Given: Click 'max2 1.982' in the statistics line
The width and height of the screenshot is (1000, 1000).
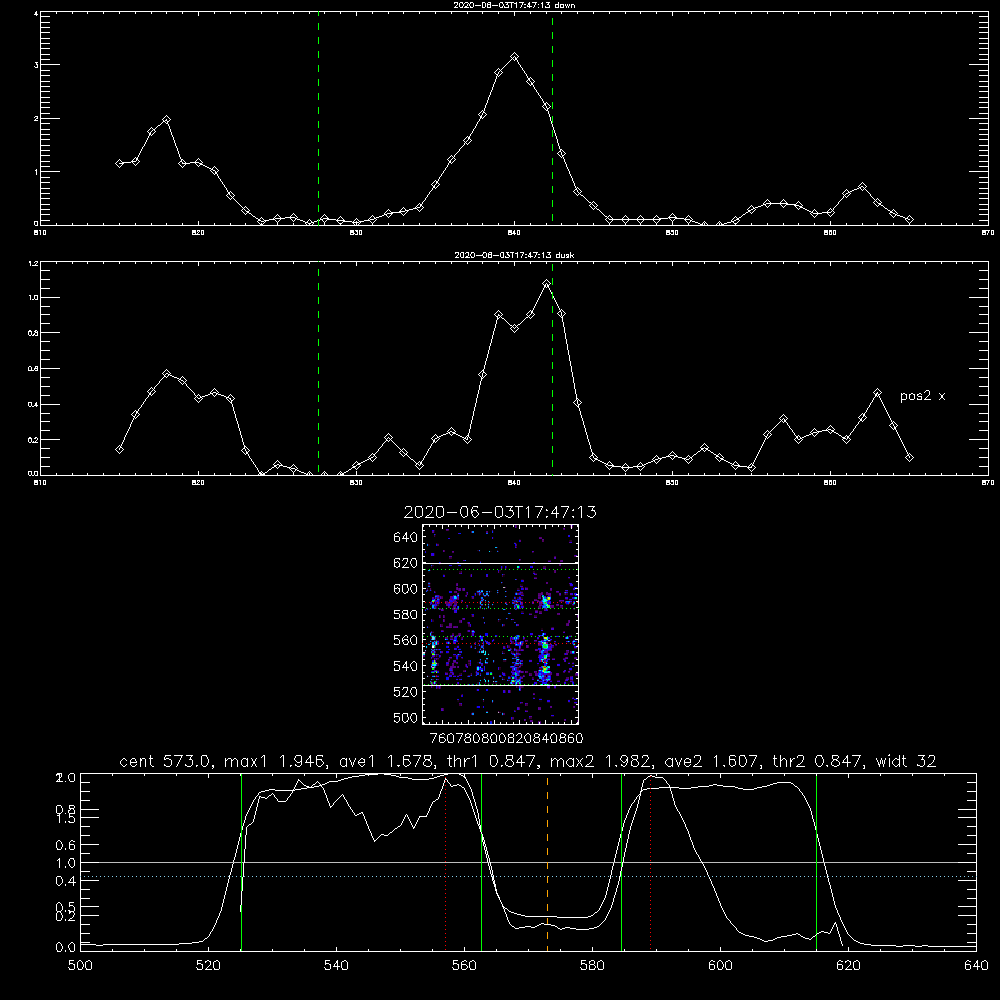Looking at the screenshot, I should pyautogui.click(x=599, y=761).
